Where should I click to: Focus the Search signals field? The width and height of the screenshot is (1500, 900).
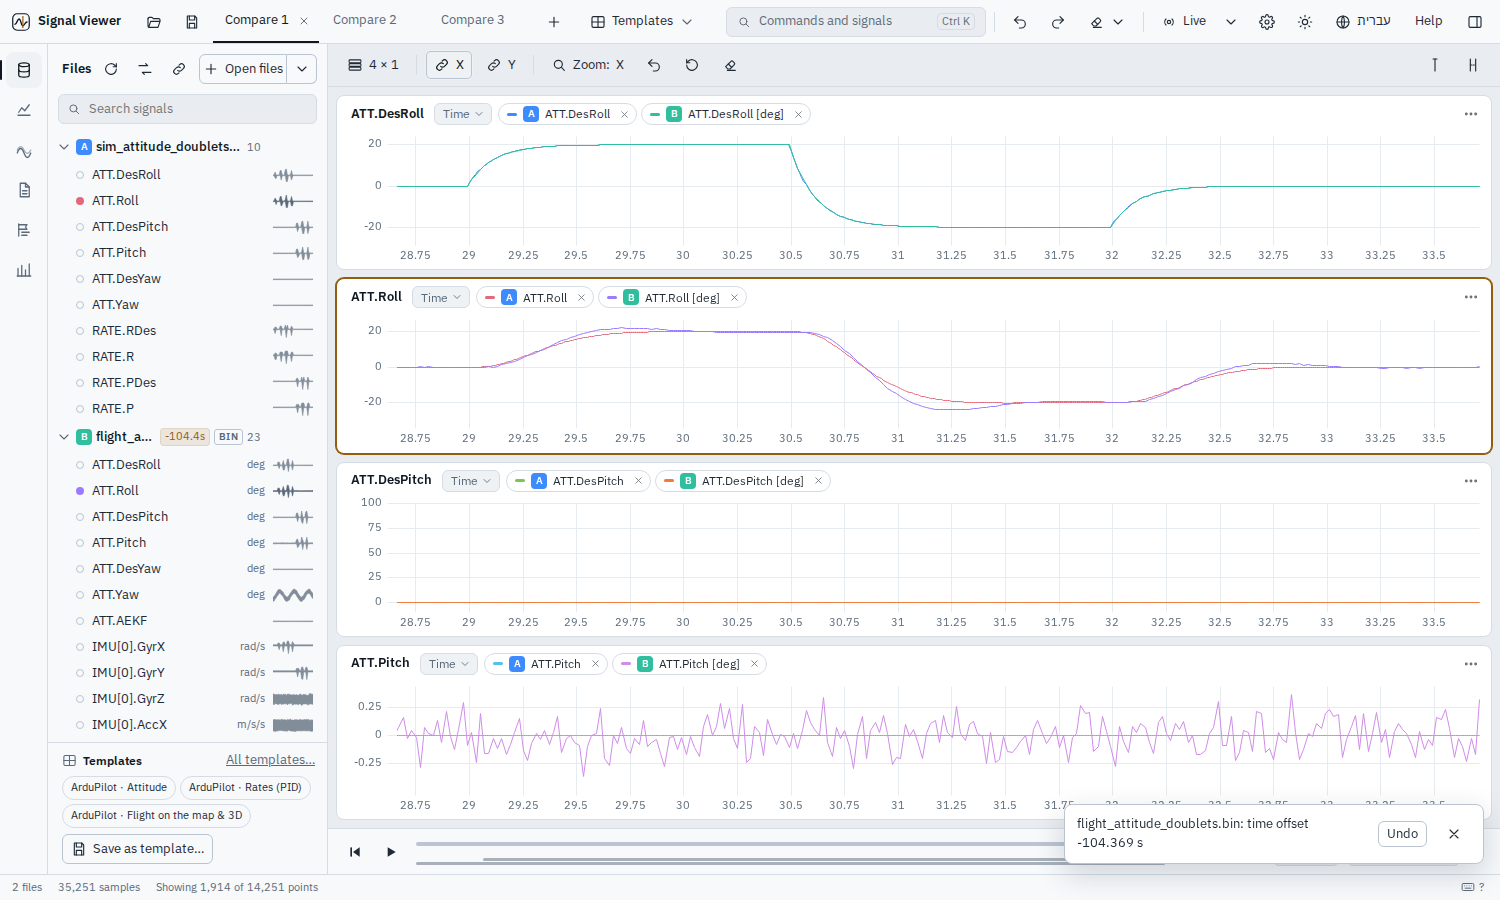point(188,109)
